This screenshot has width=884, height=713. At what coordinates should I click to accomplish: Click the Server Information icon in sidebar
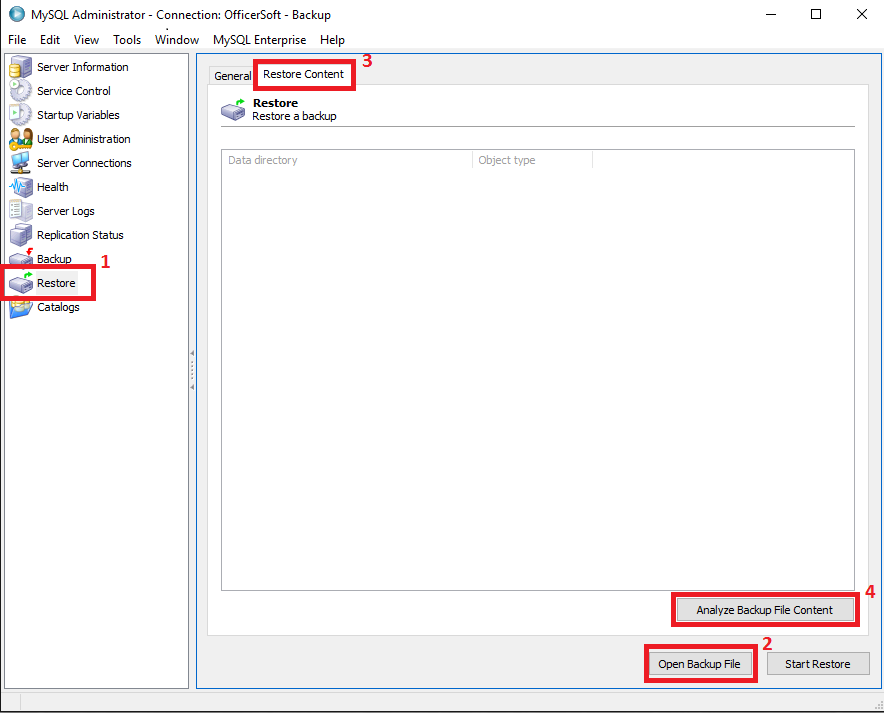[x=21, y=67]
